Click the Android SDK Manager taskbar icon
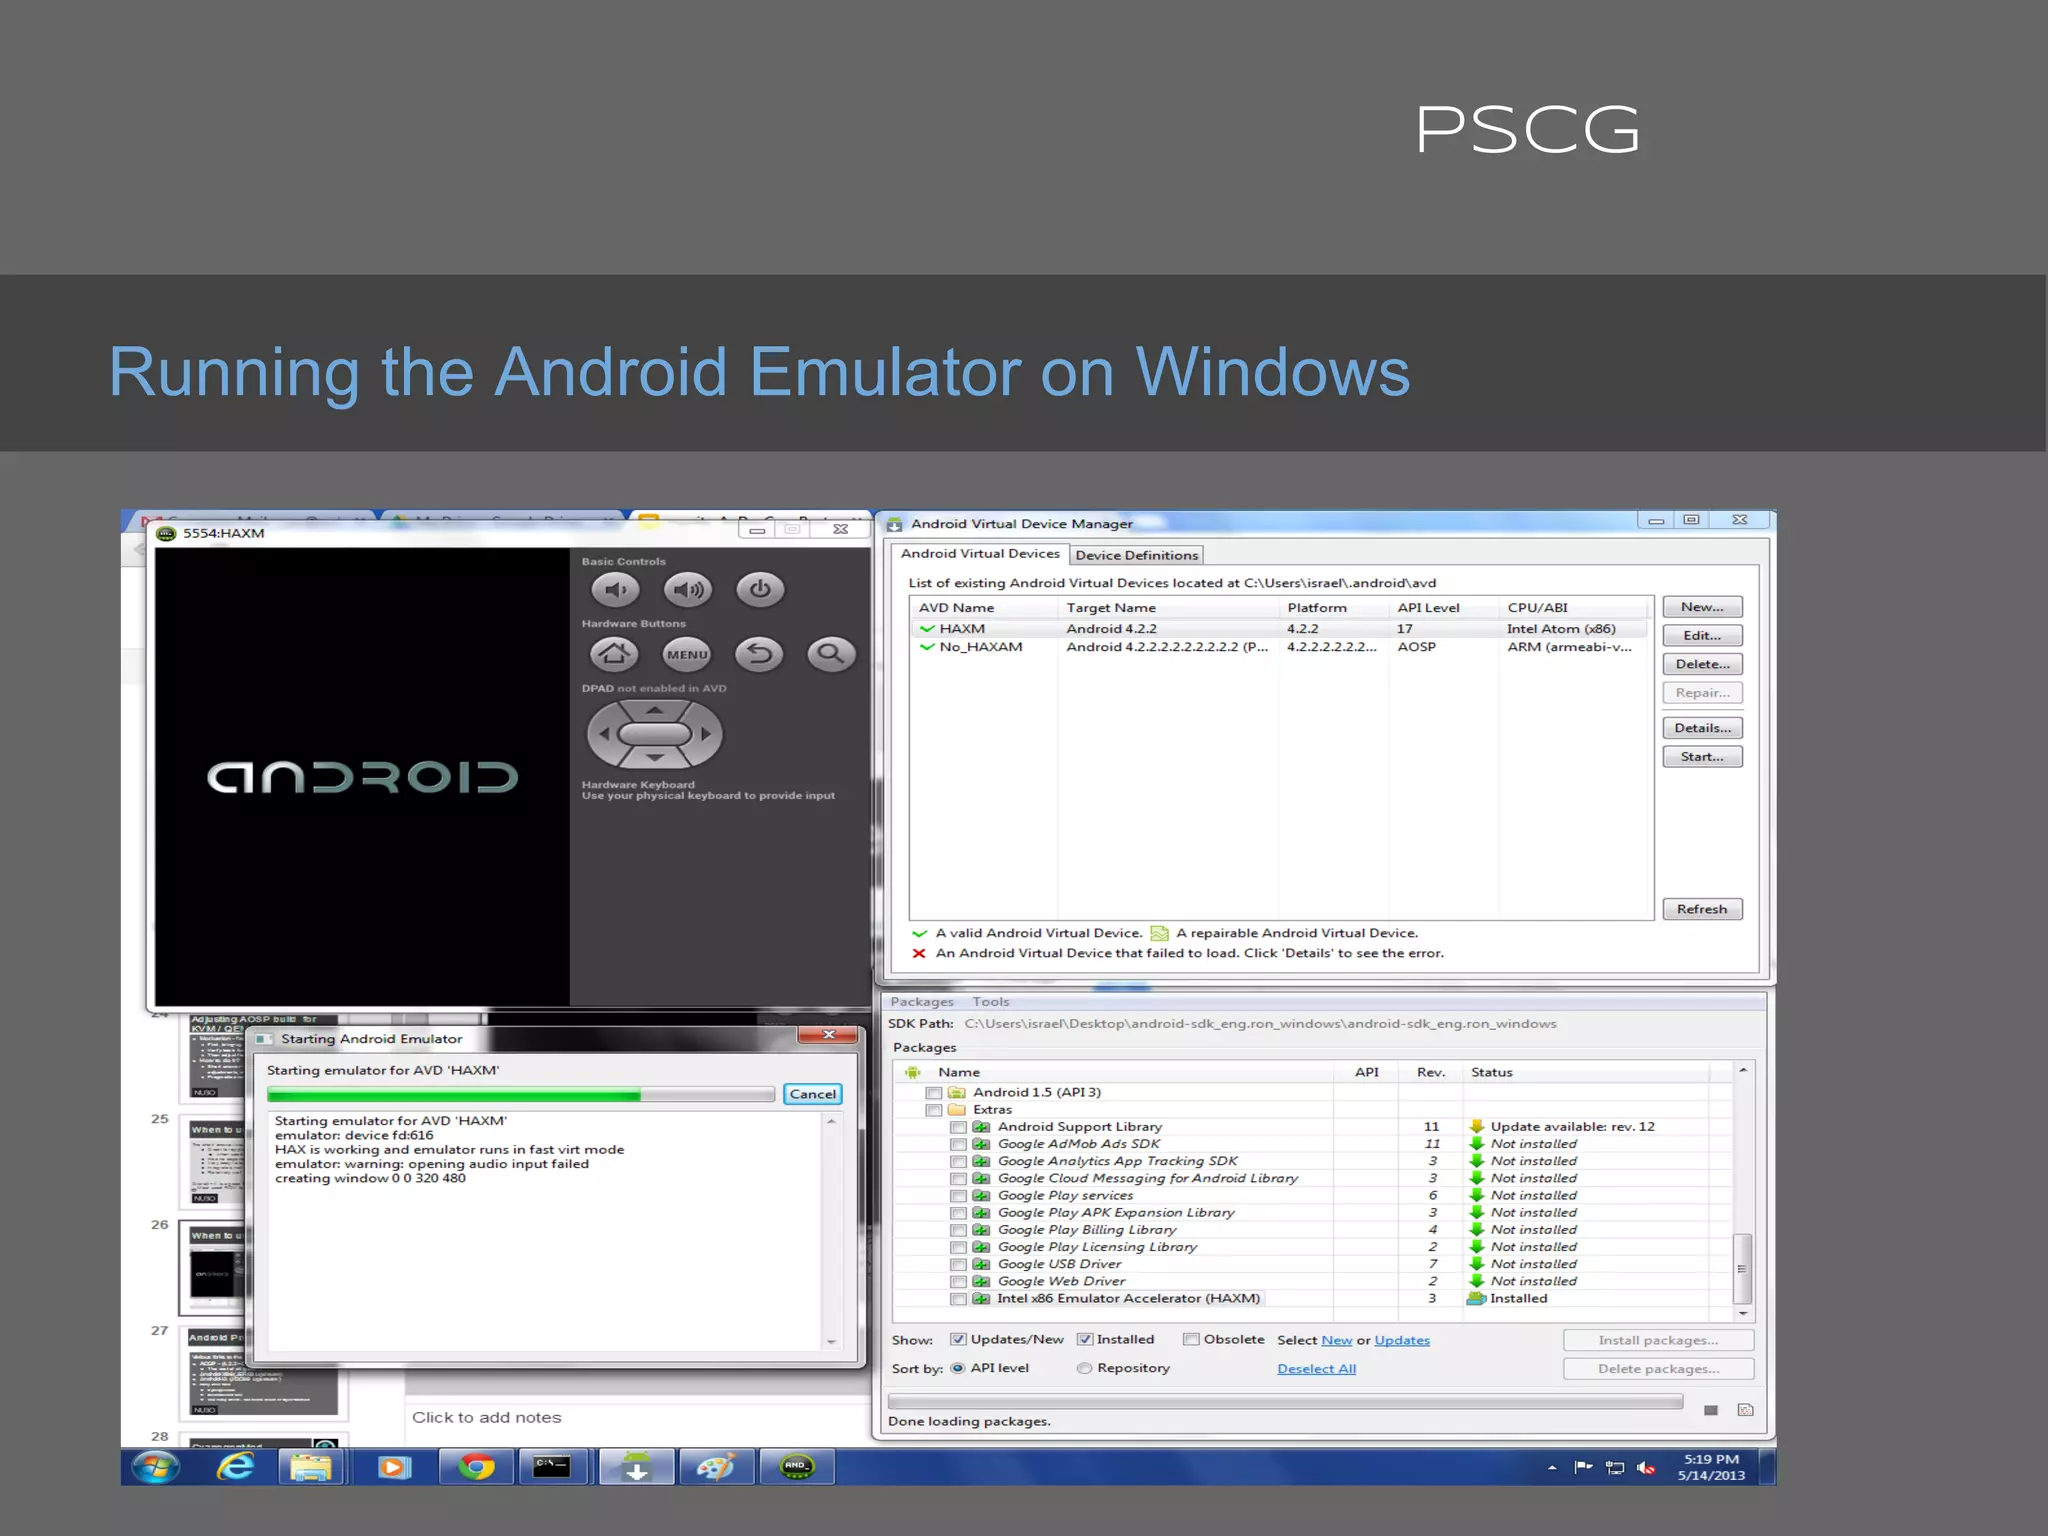The image size is (2048, 1536). (x=636, y=1467)
